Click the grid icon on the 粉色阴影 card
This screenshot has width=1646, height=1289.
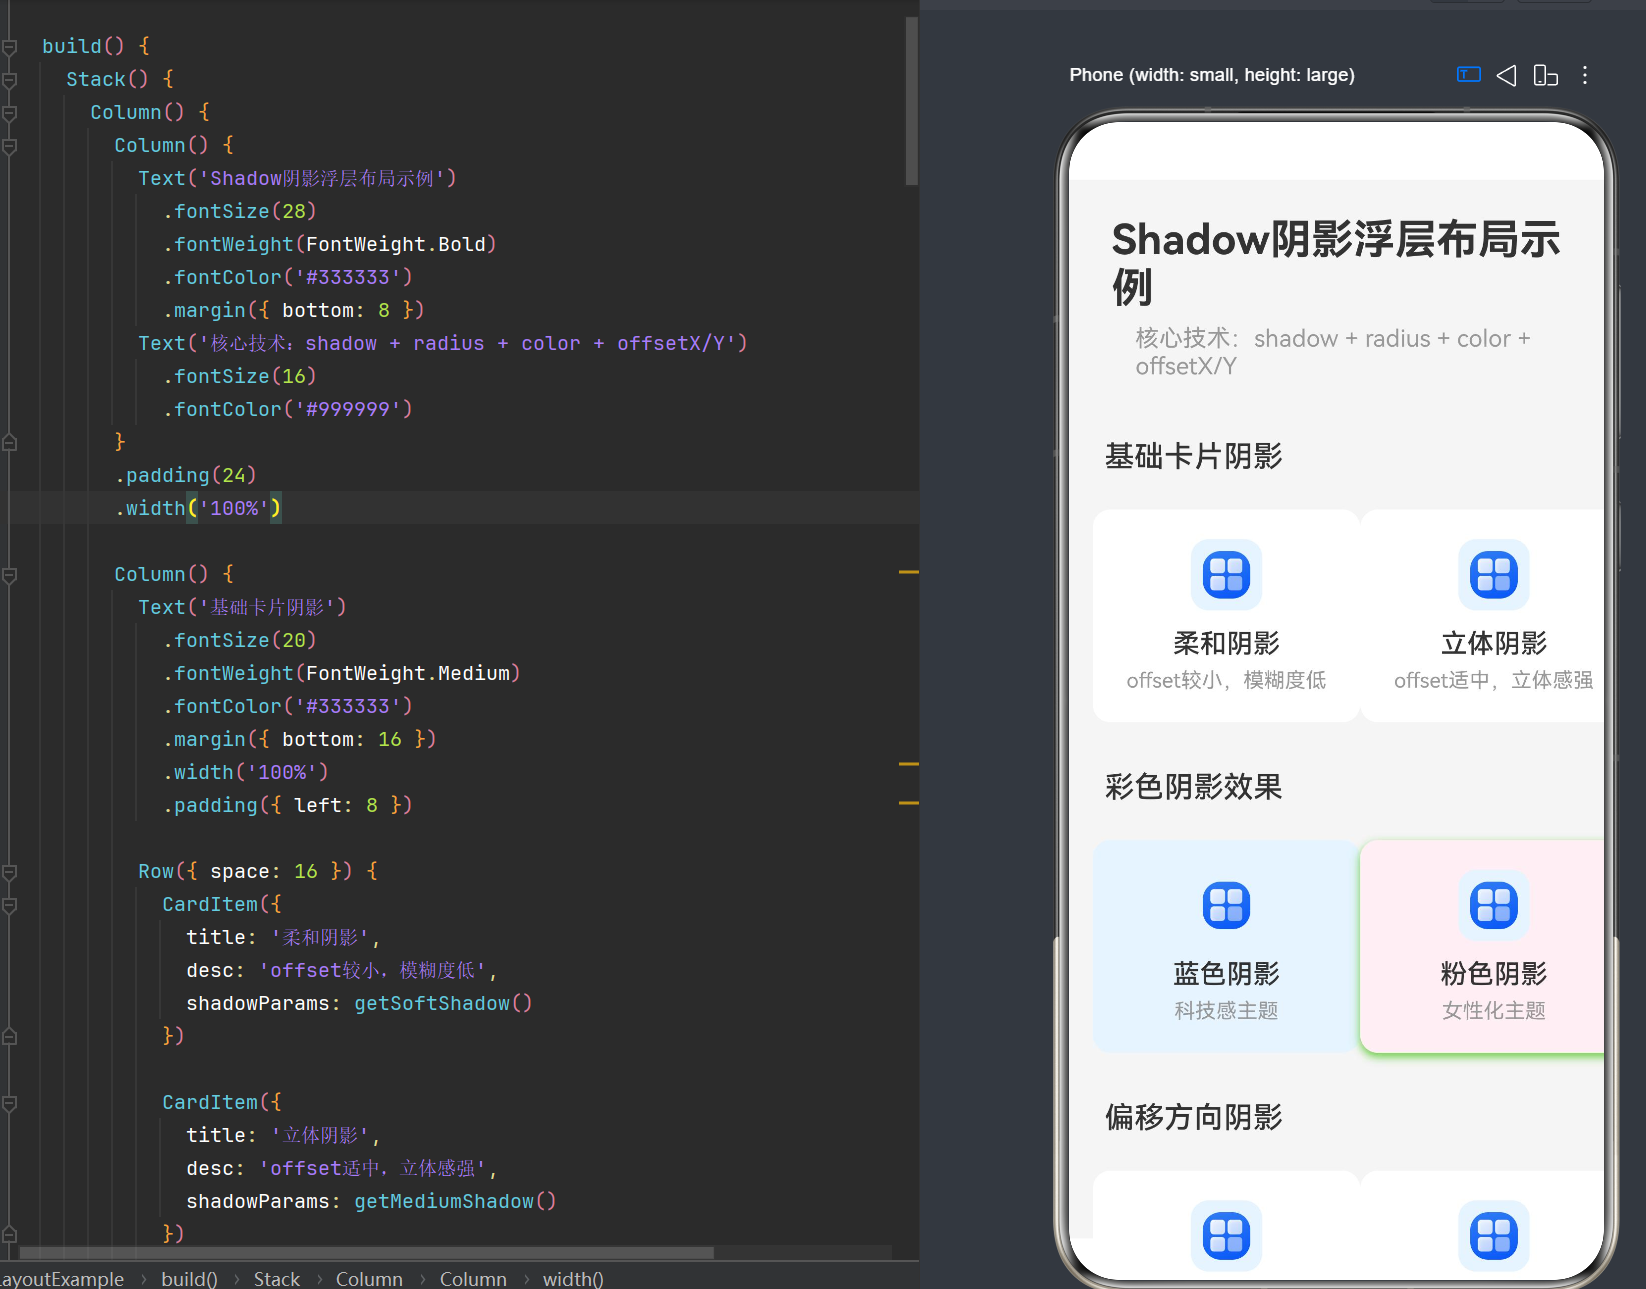(1494, 905)
